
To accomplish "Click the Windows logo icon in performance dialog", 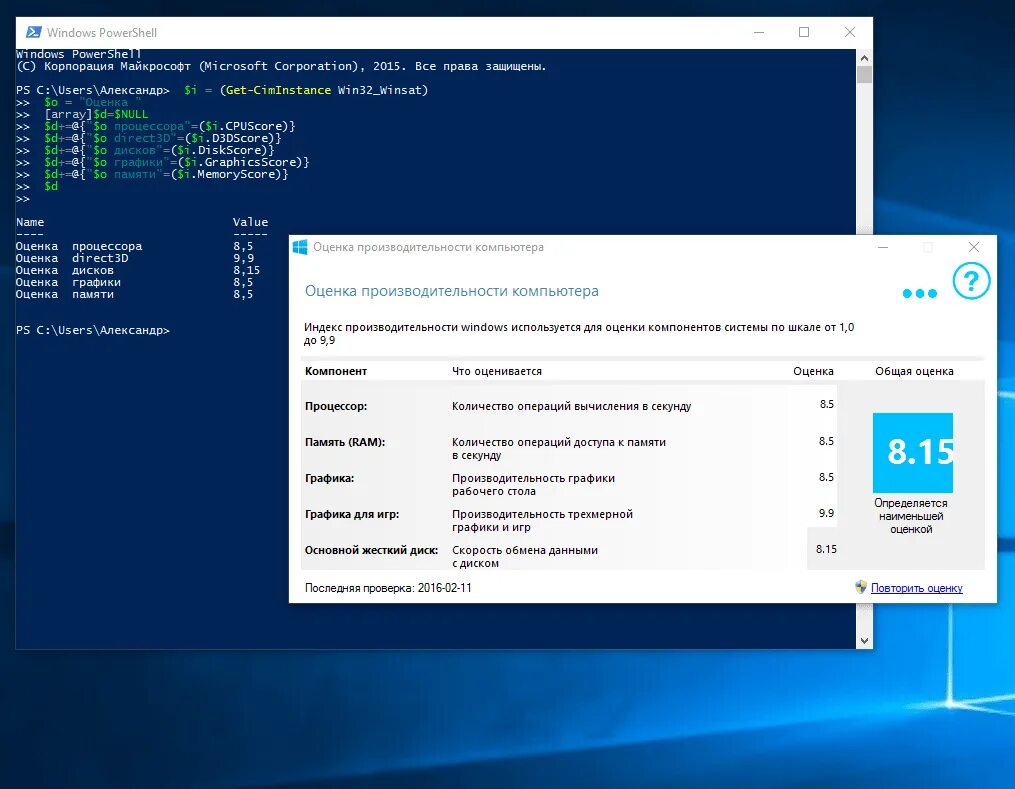I will point(300,247).
